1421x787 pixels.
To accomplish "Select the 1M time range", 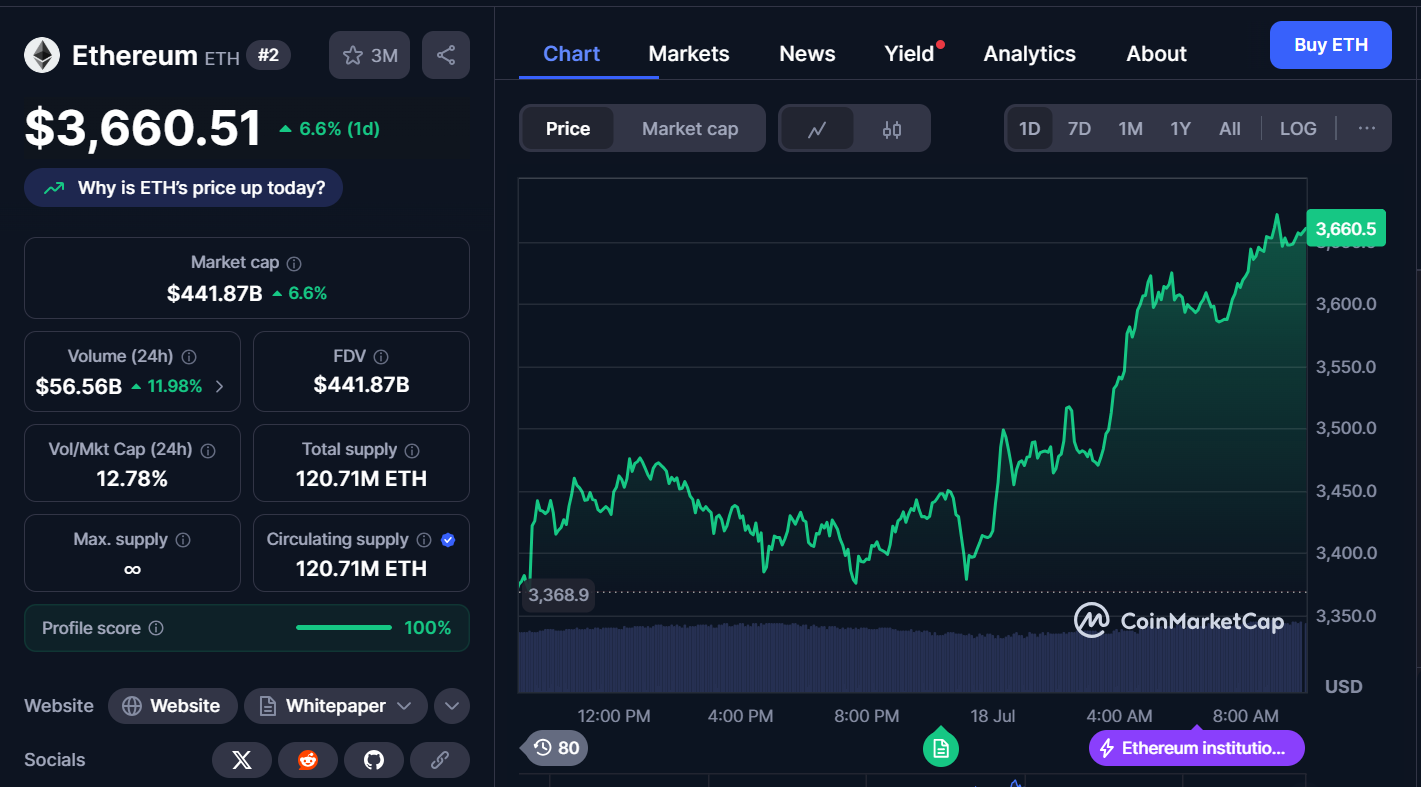I will pyautogui.click(x=1131, y=129).
